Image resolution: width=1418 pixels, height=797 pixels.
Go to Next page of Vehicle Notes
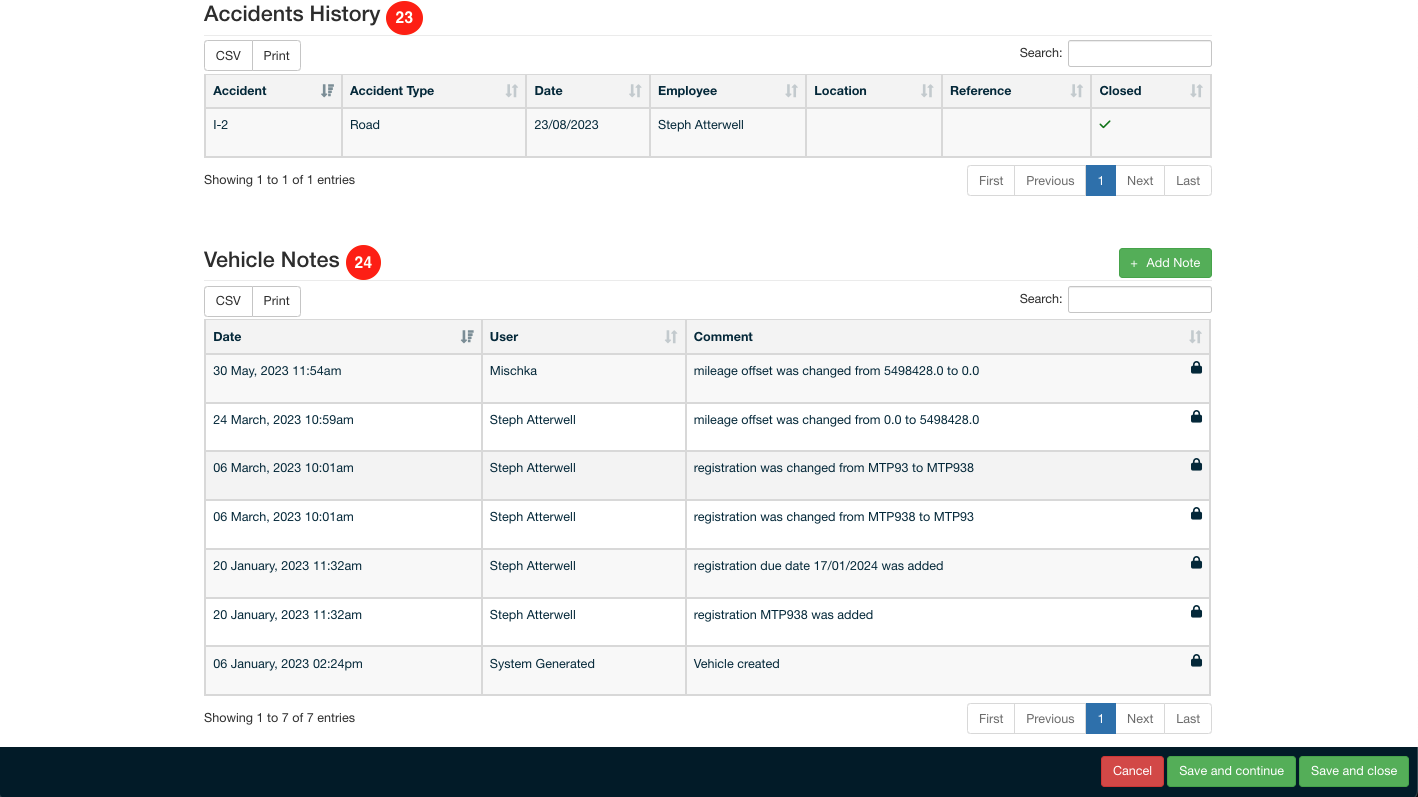click(x=1139, y=718)
